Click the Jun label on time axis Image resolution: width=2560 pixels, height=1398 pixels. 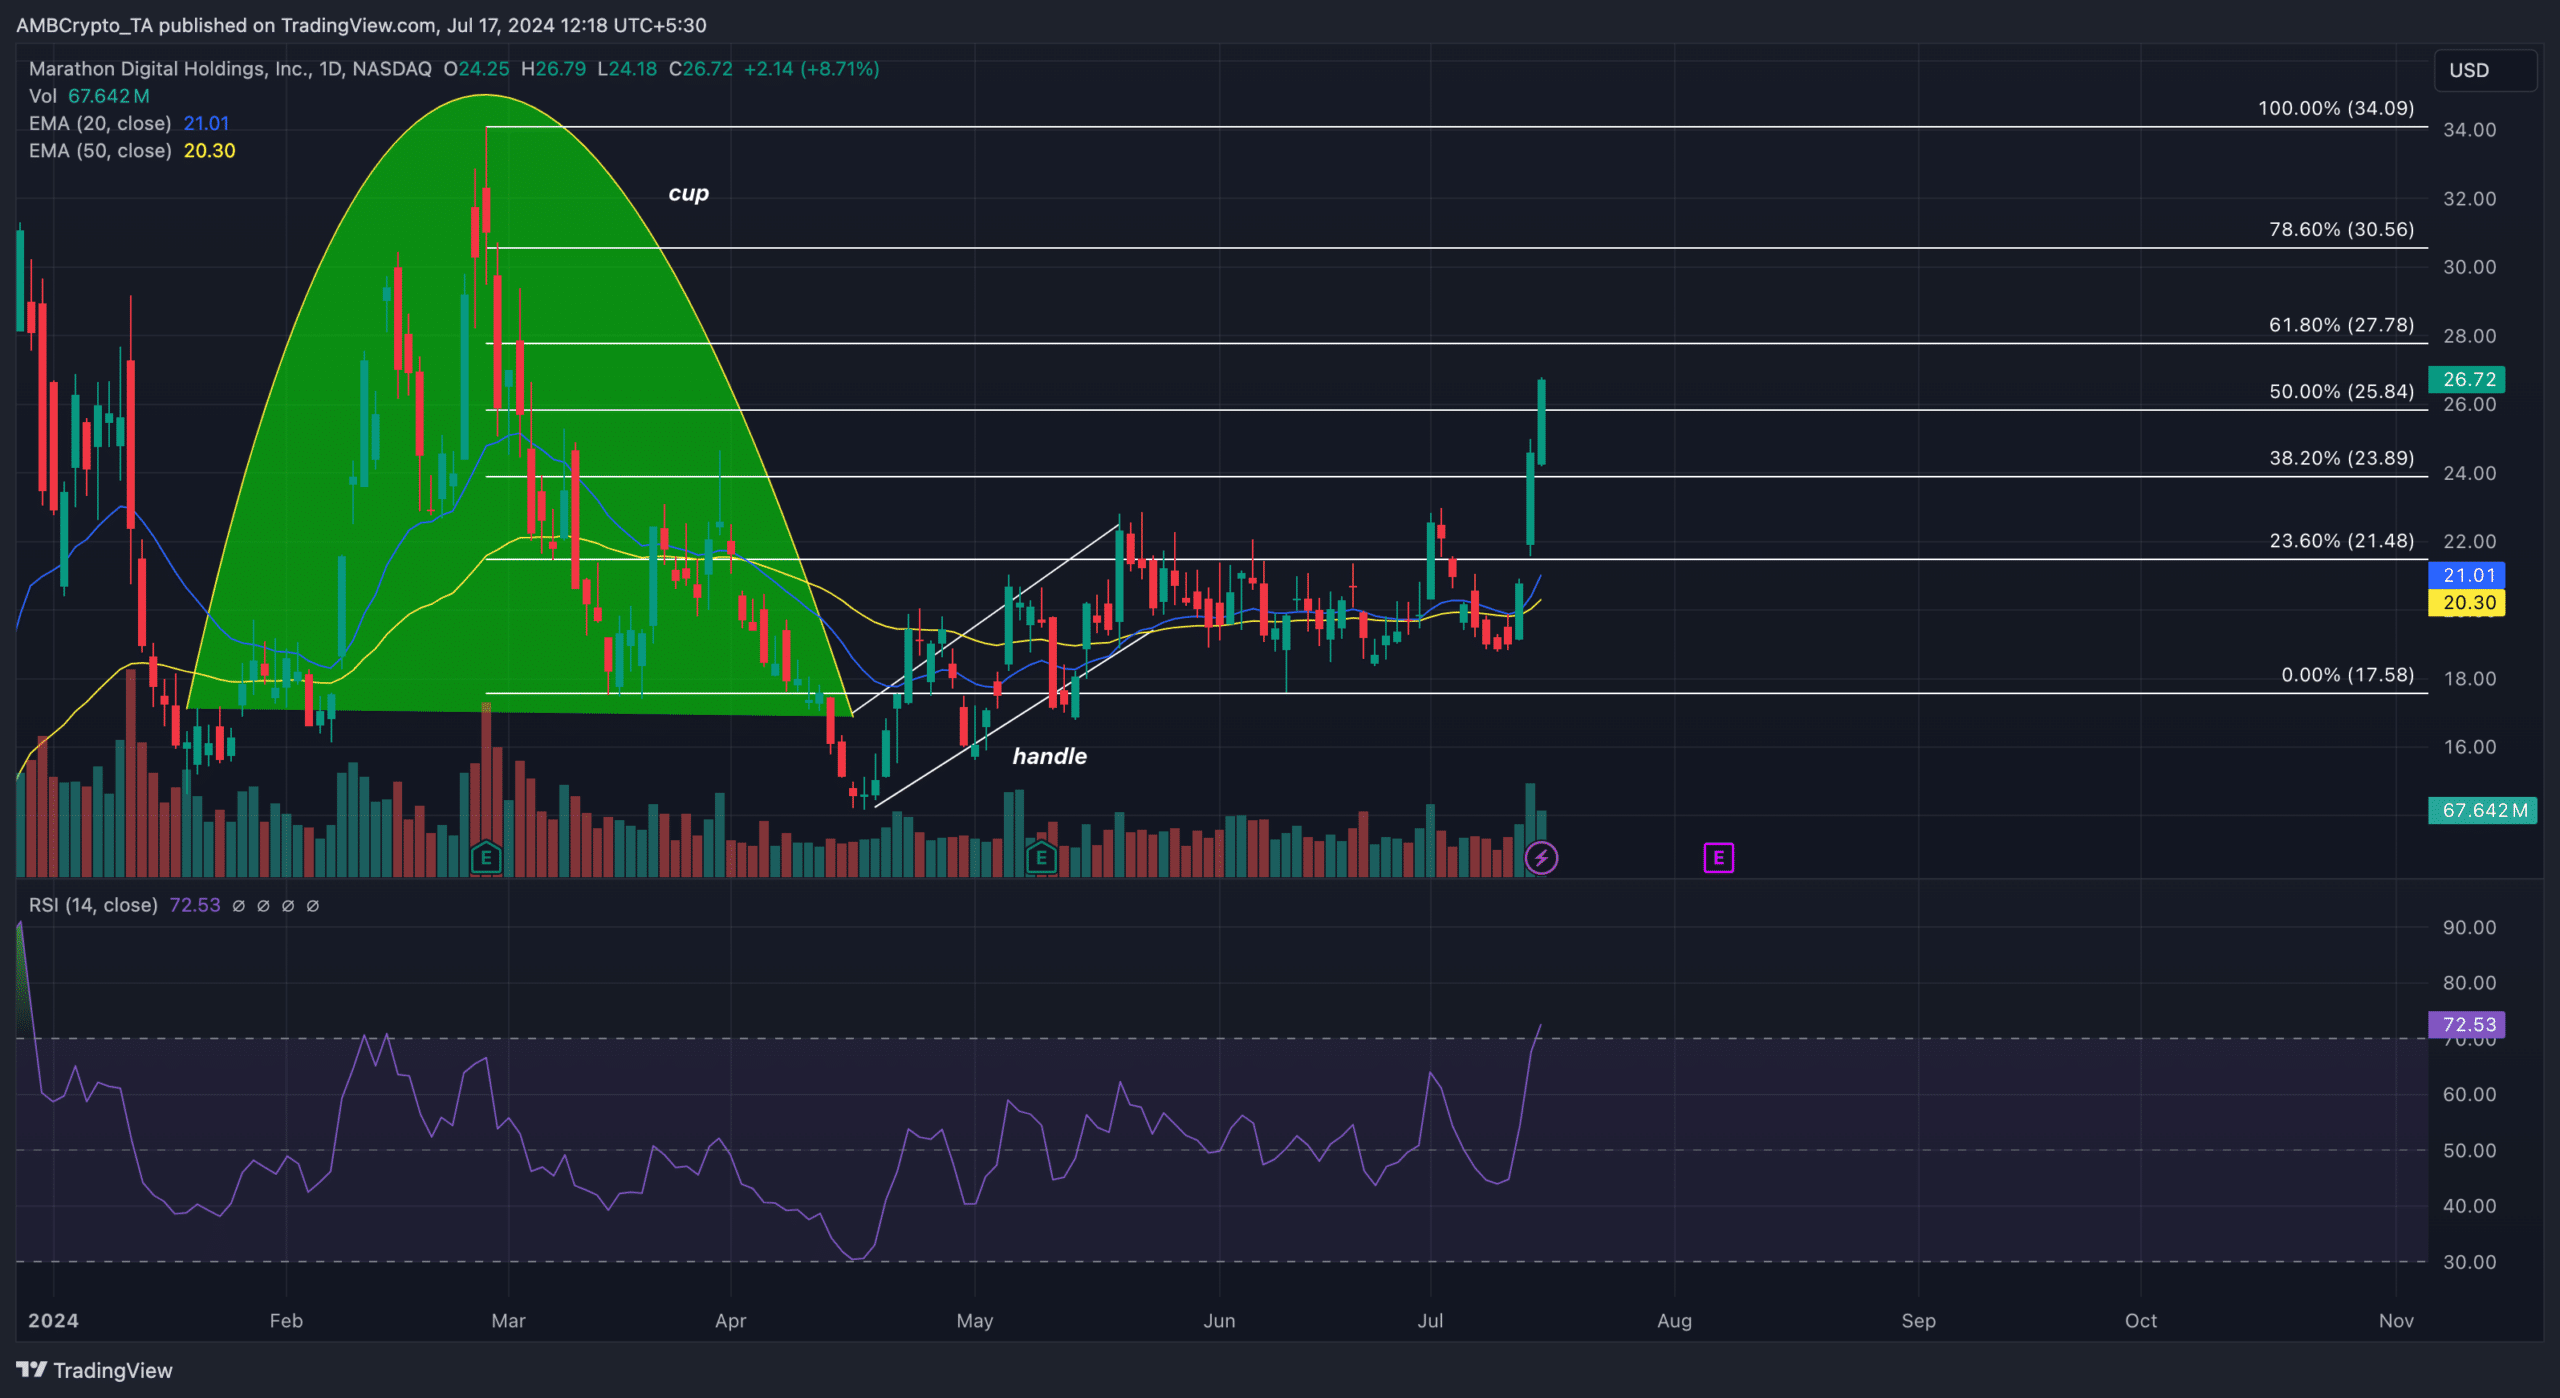(1219, 1321)
